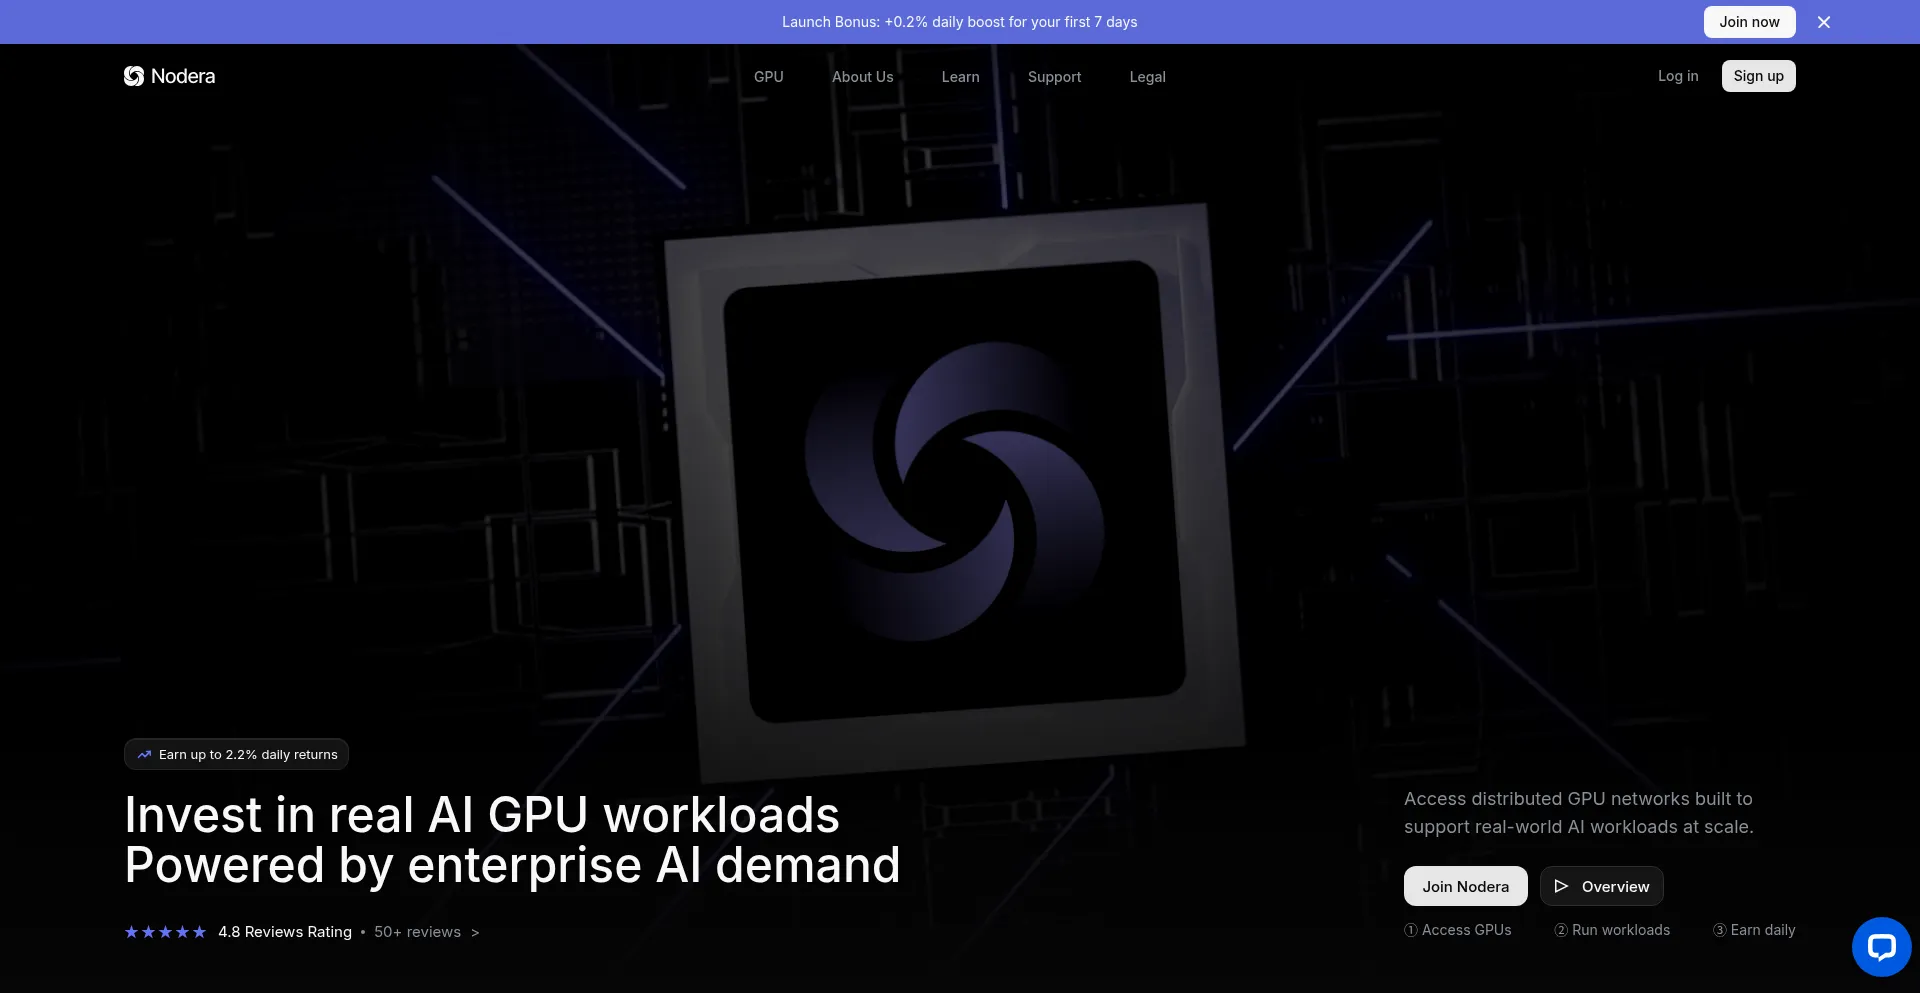Click the Nodera logo icon
The height and width of the screenshot is (993, 1920).
pos(134,76)
